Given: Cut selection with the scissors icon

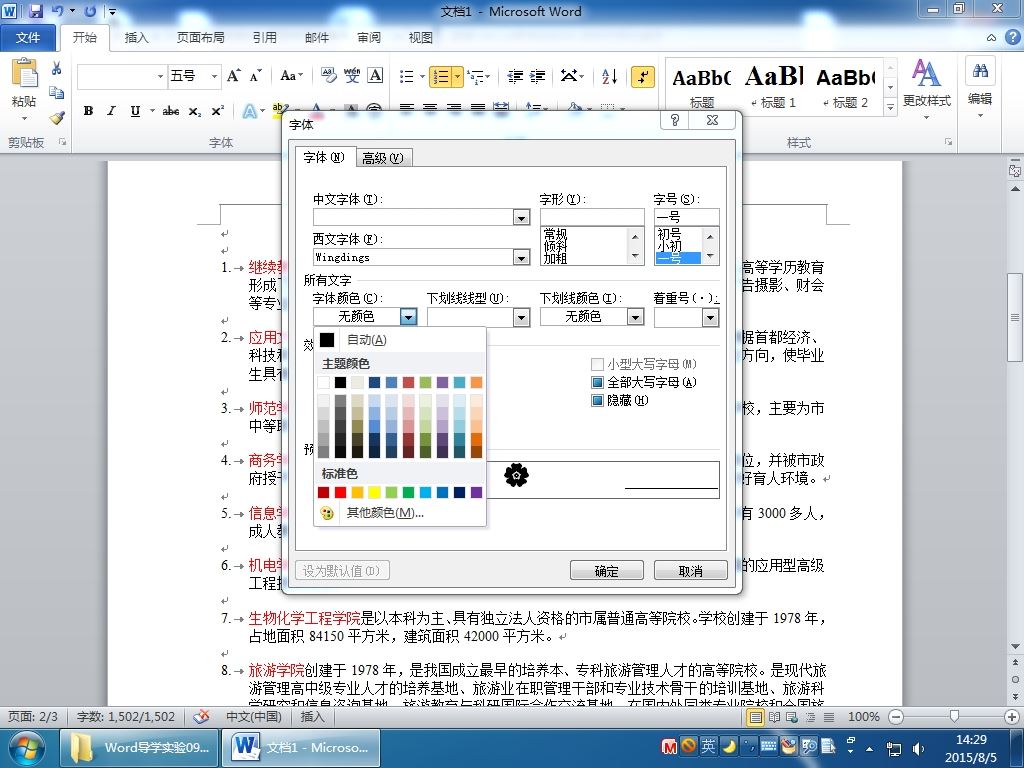Looking at the screenshot, I should (57, 68).
